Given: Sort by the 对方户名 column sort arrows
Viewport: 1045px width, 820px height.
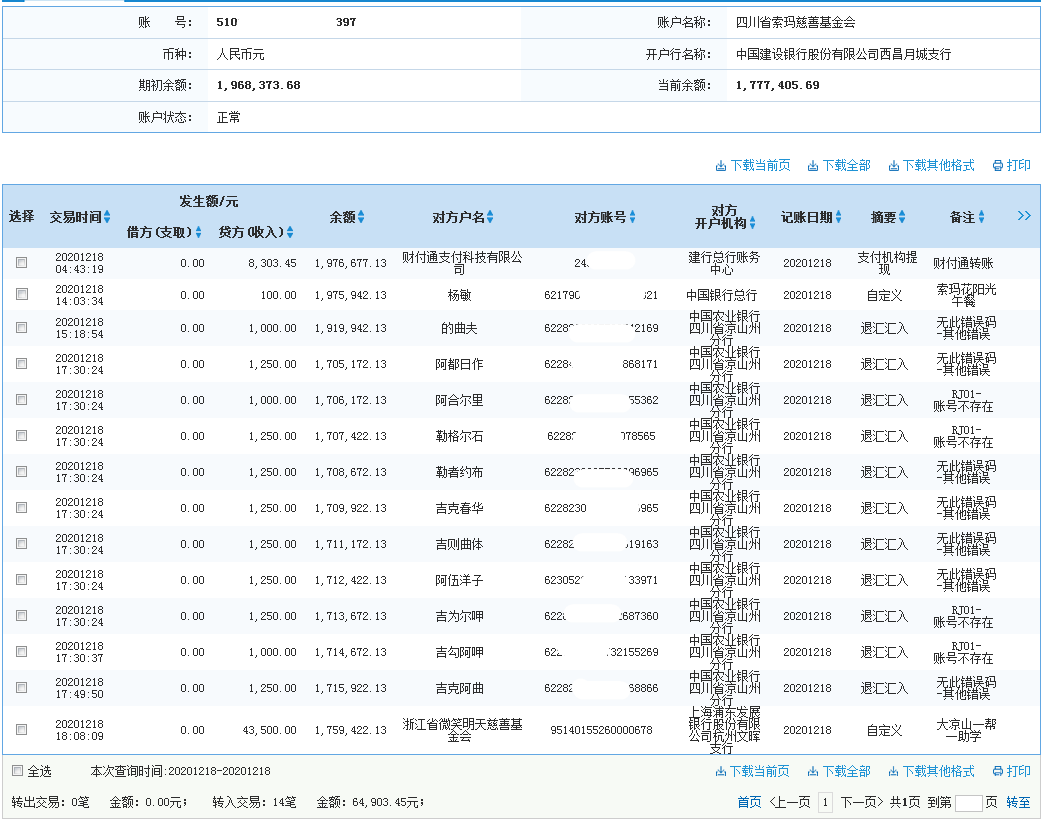Looking at the screenshot, I should point(489,215).
